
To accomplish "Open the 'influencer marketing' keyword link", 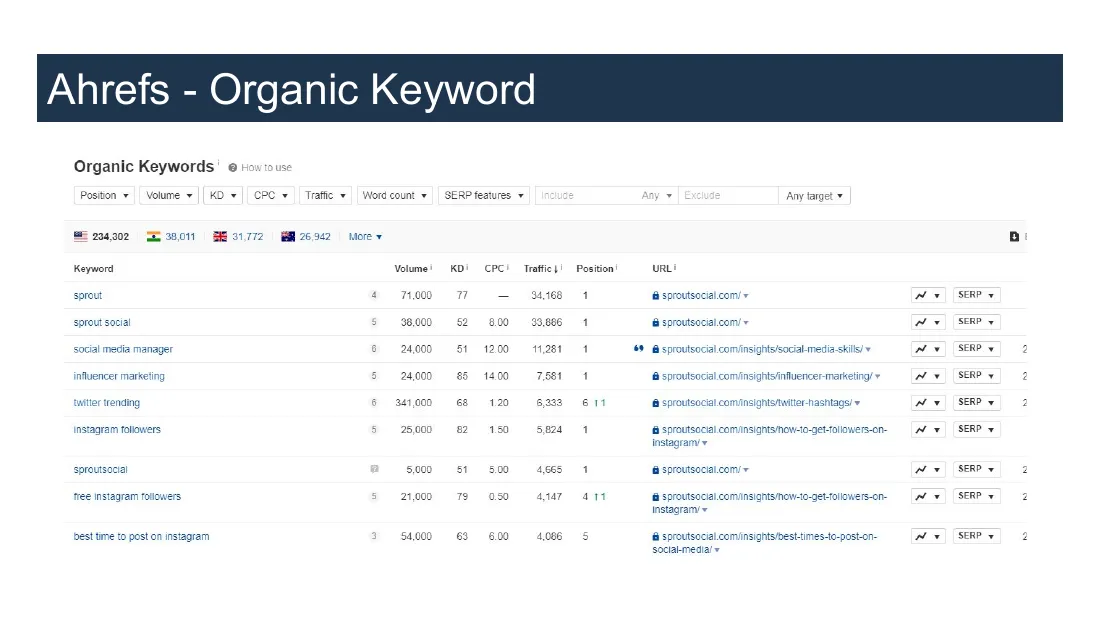I will [x=119, y=376].
